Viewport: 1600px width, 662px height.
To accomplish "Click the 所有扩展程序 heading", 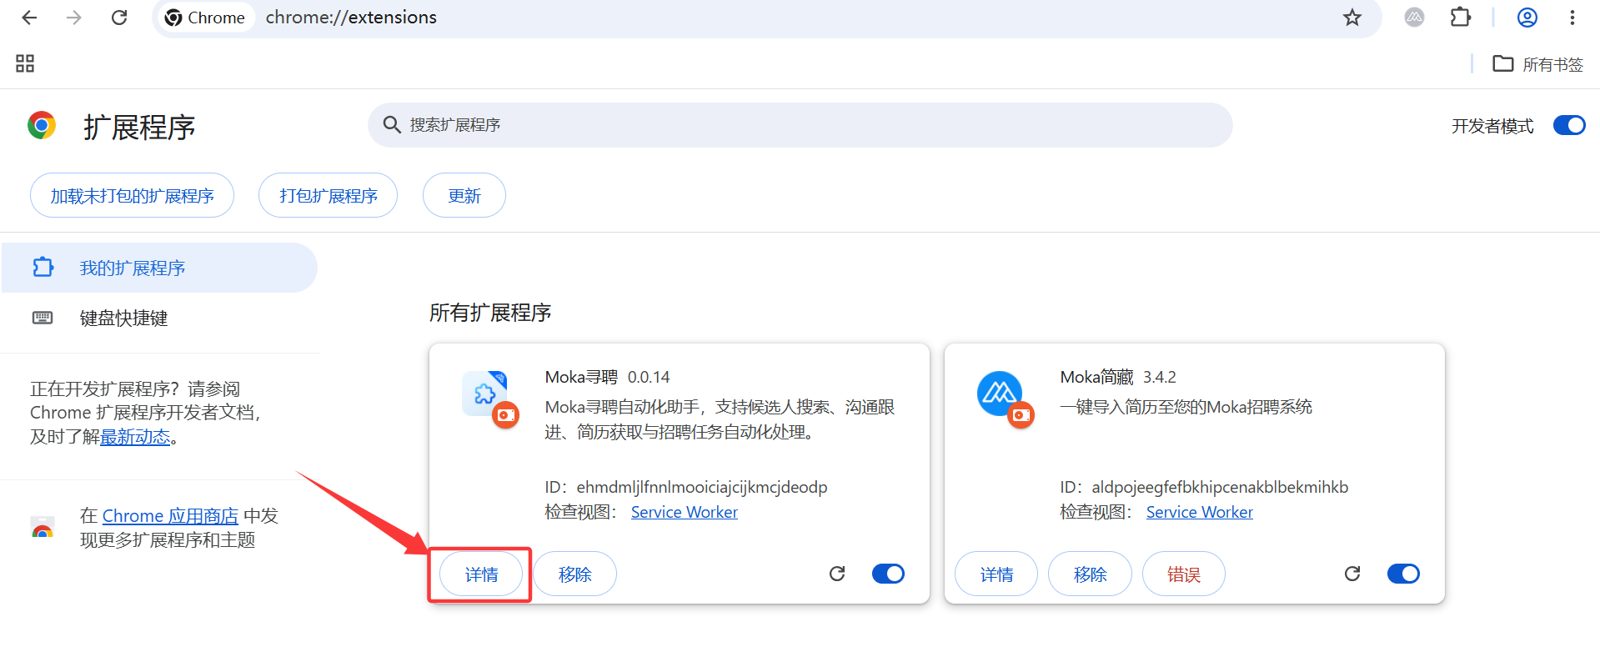I will [490, 313].
